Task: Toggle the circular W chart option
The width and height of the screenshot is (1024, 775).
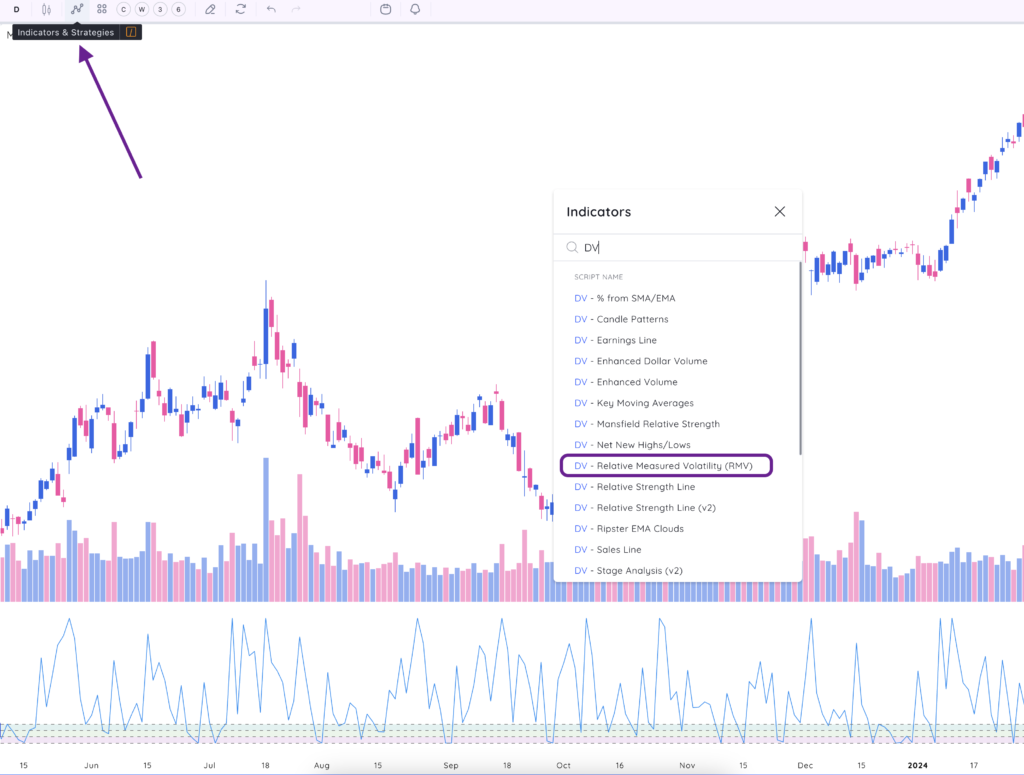Action: coord(141,10)
